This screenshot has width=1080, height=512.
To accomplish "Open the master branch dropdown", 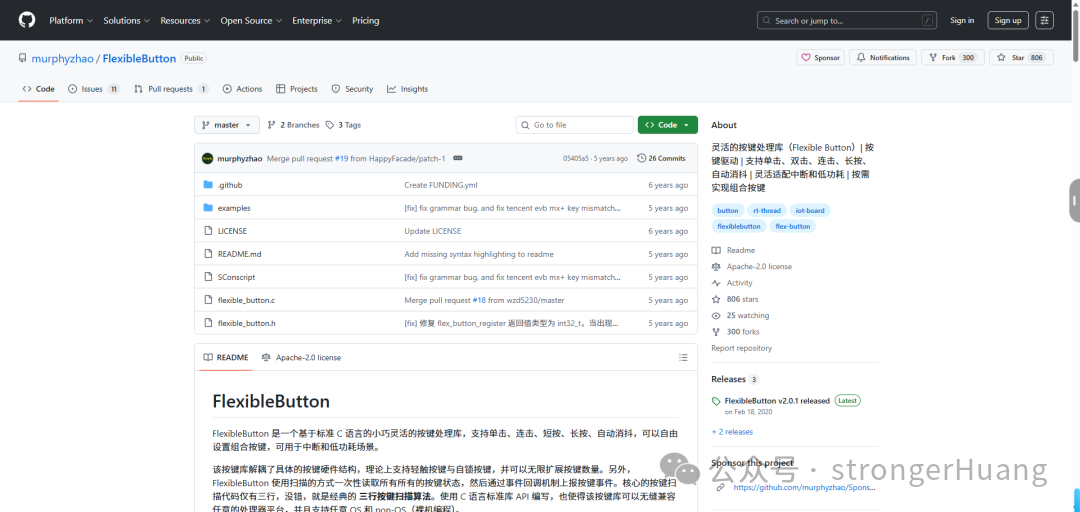I will point(227,125).
